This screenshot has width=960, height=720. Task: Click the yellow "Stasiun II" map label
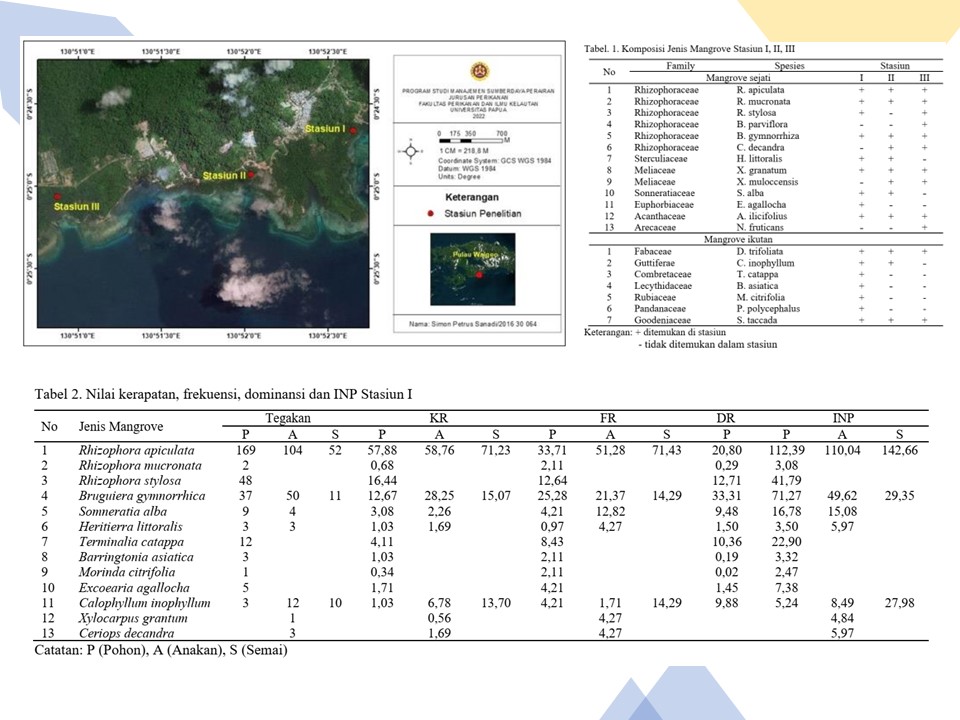pyautogui.click(x=224, y=176)
